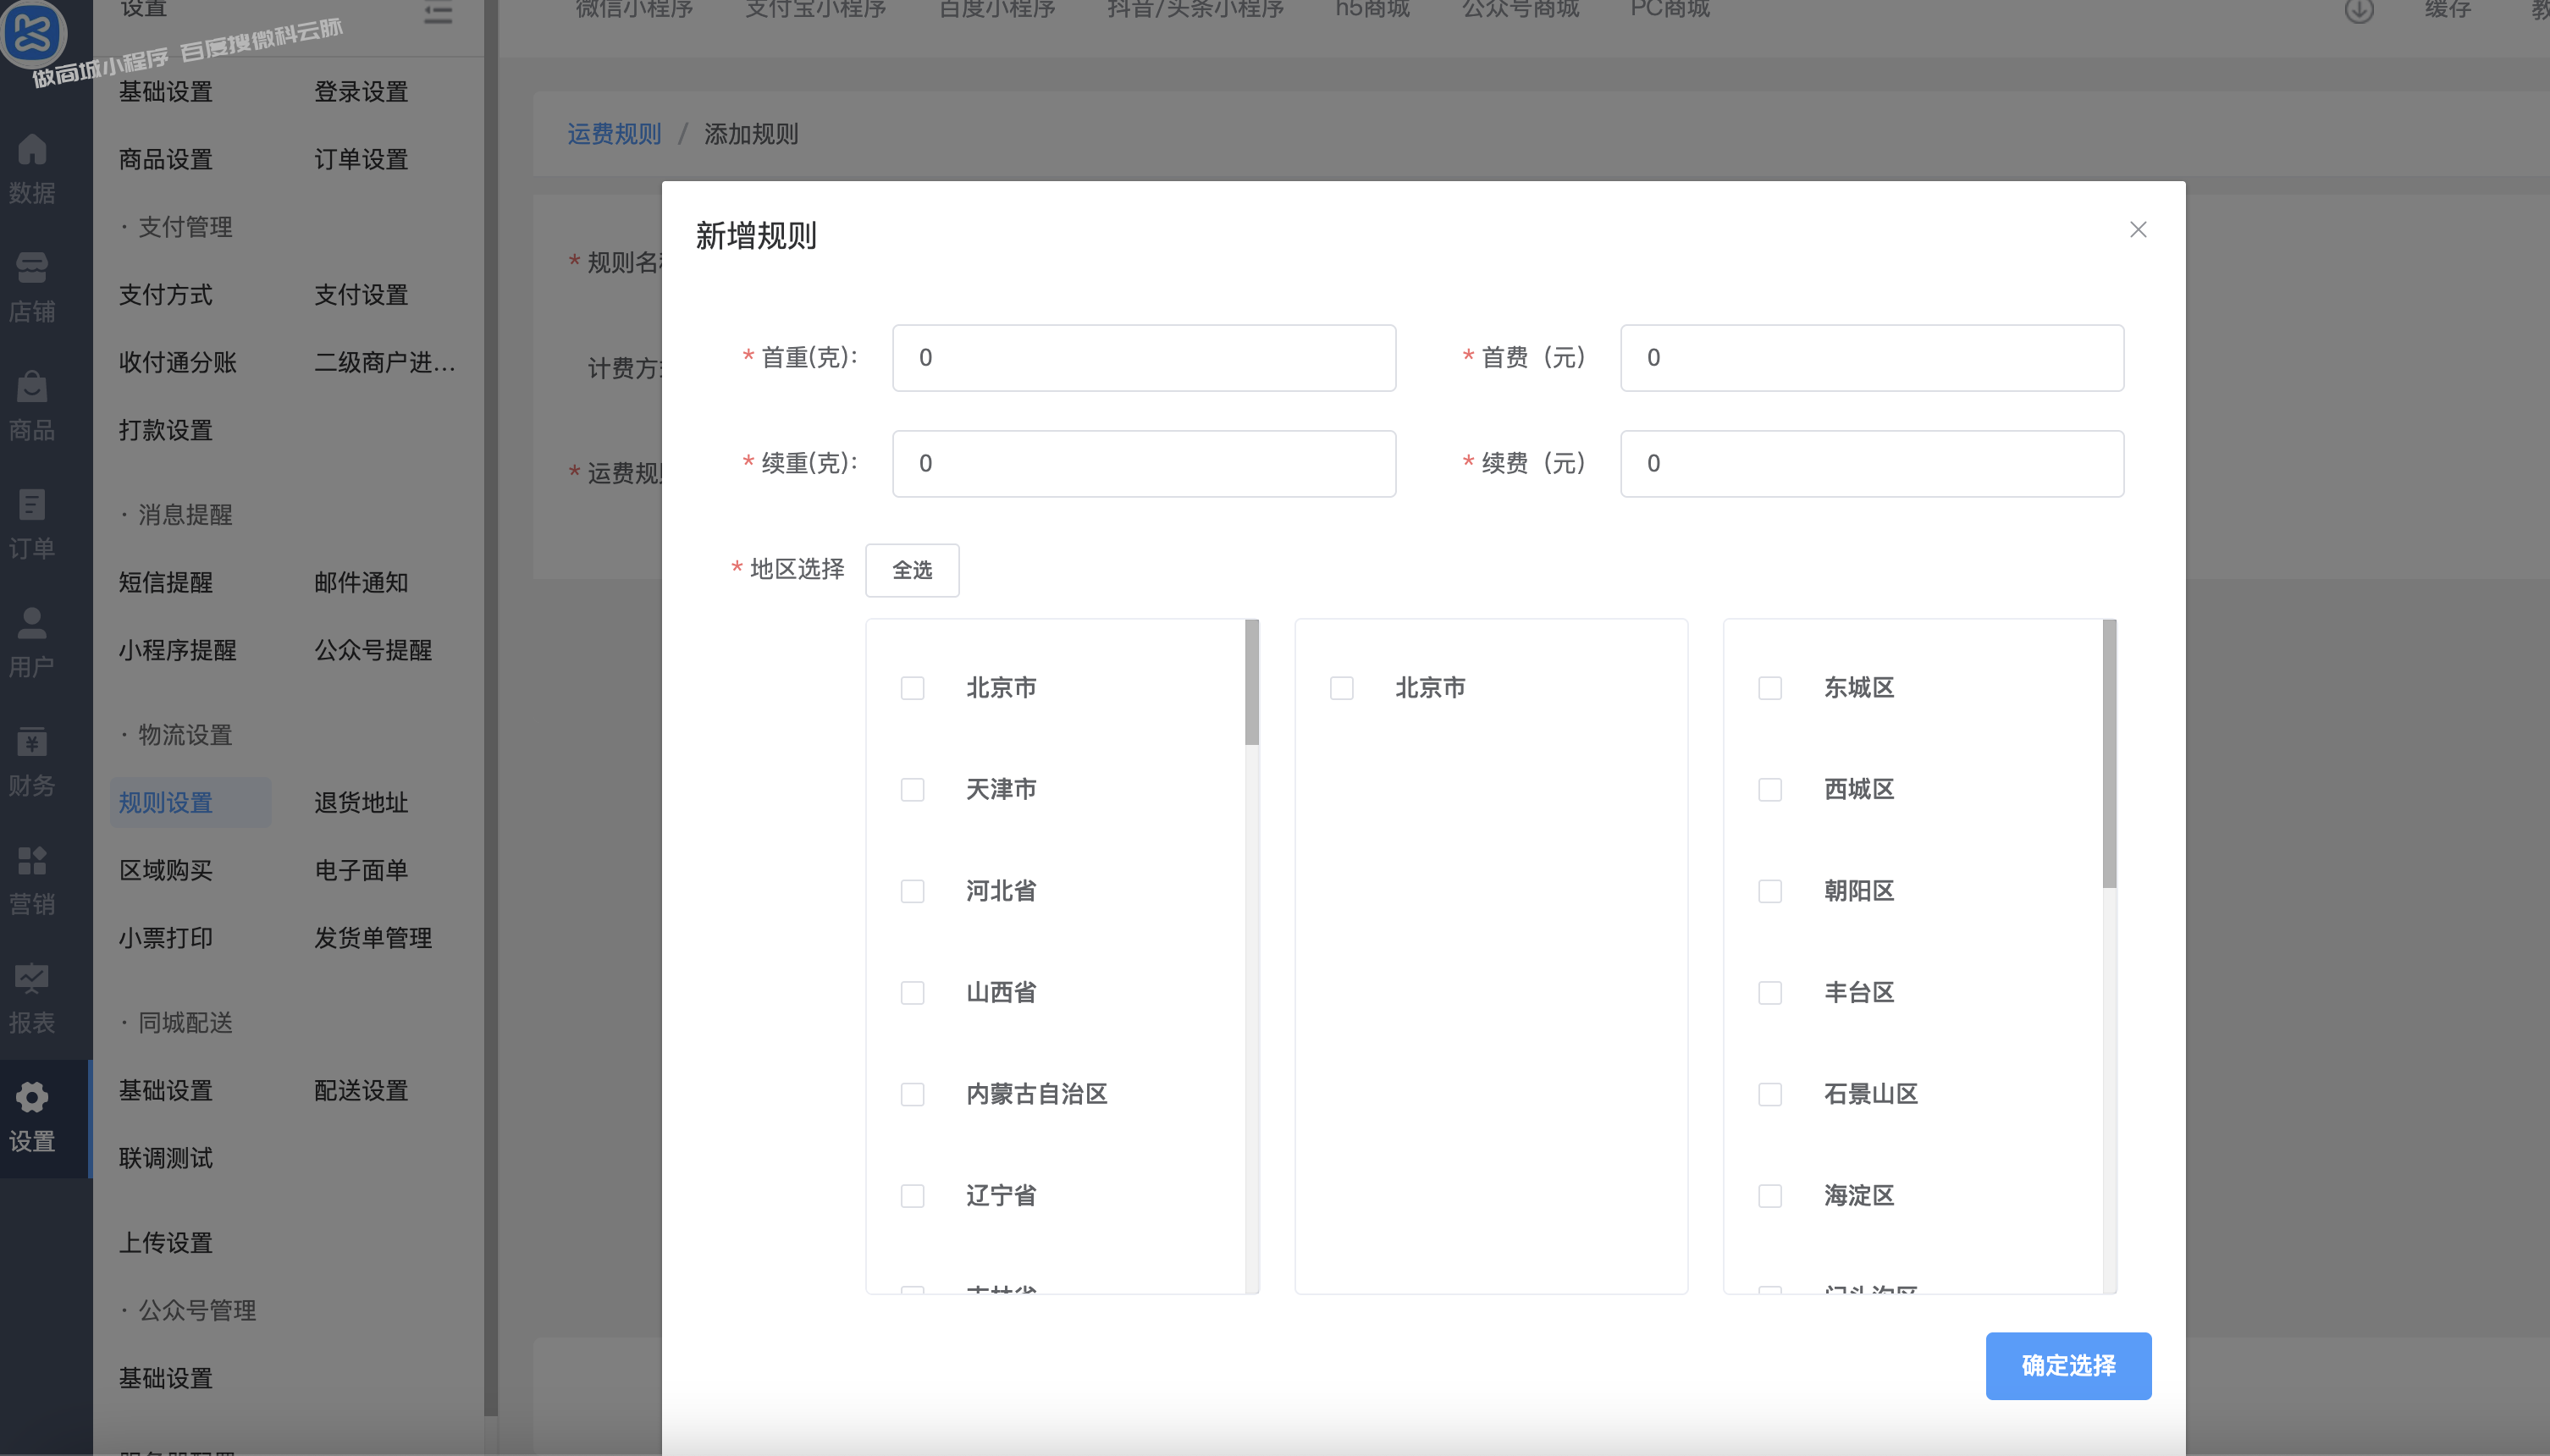Open the 营销 marketing icon in sidebar
Screen dimensions: 2550x1456
(x=32, y=860)
